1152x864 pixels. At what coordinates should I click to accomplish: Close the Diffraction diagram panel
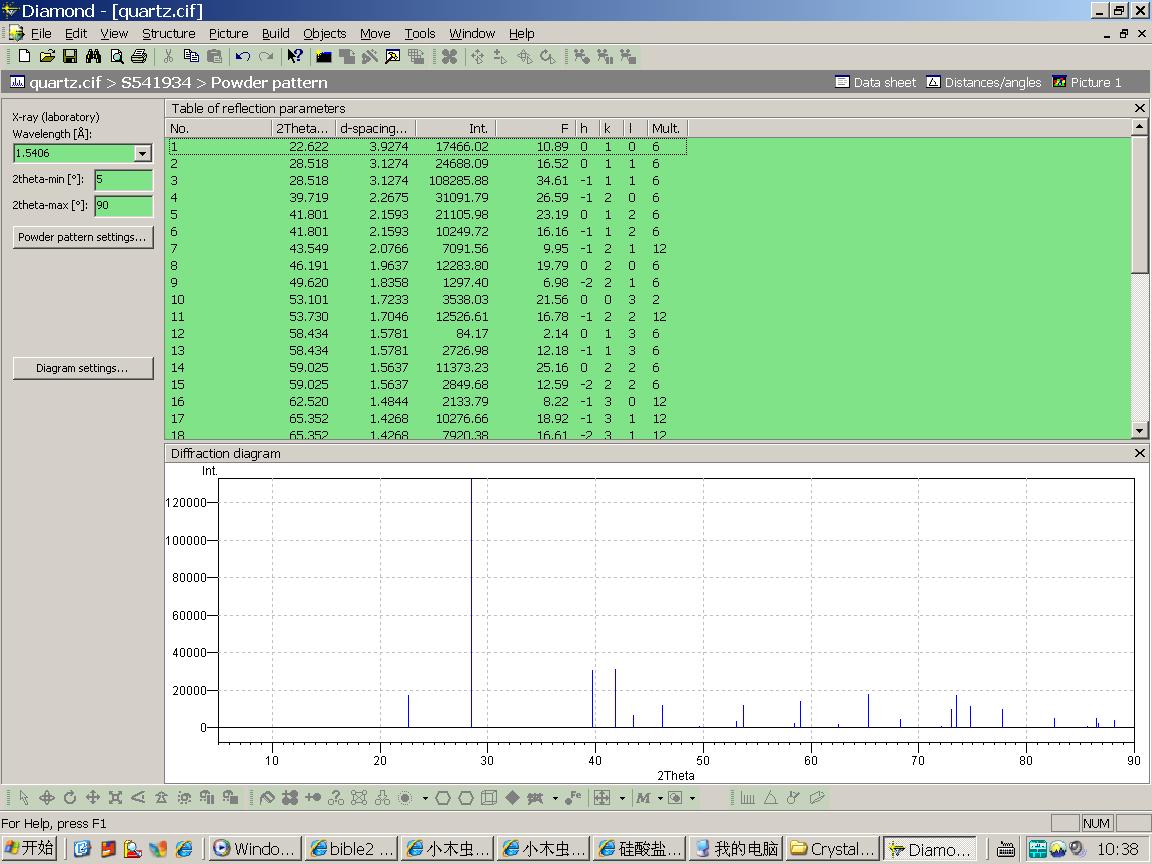coord(1139,453)
